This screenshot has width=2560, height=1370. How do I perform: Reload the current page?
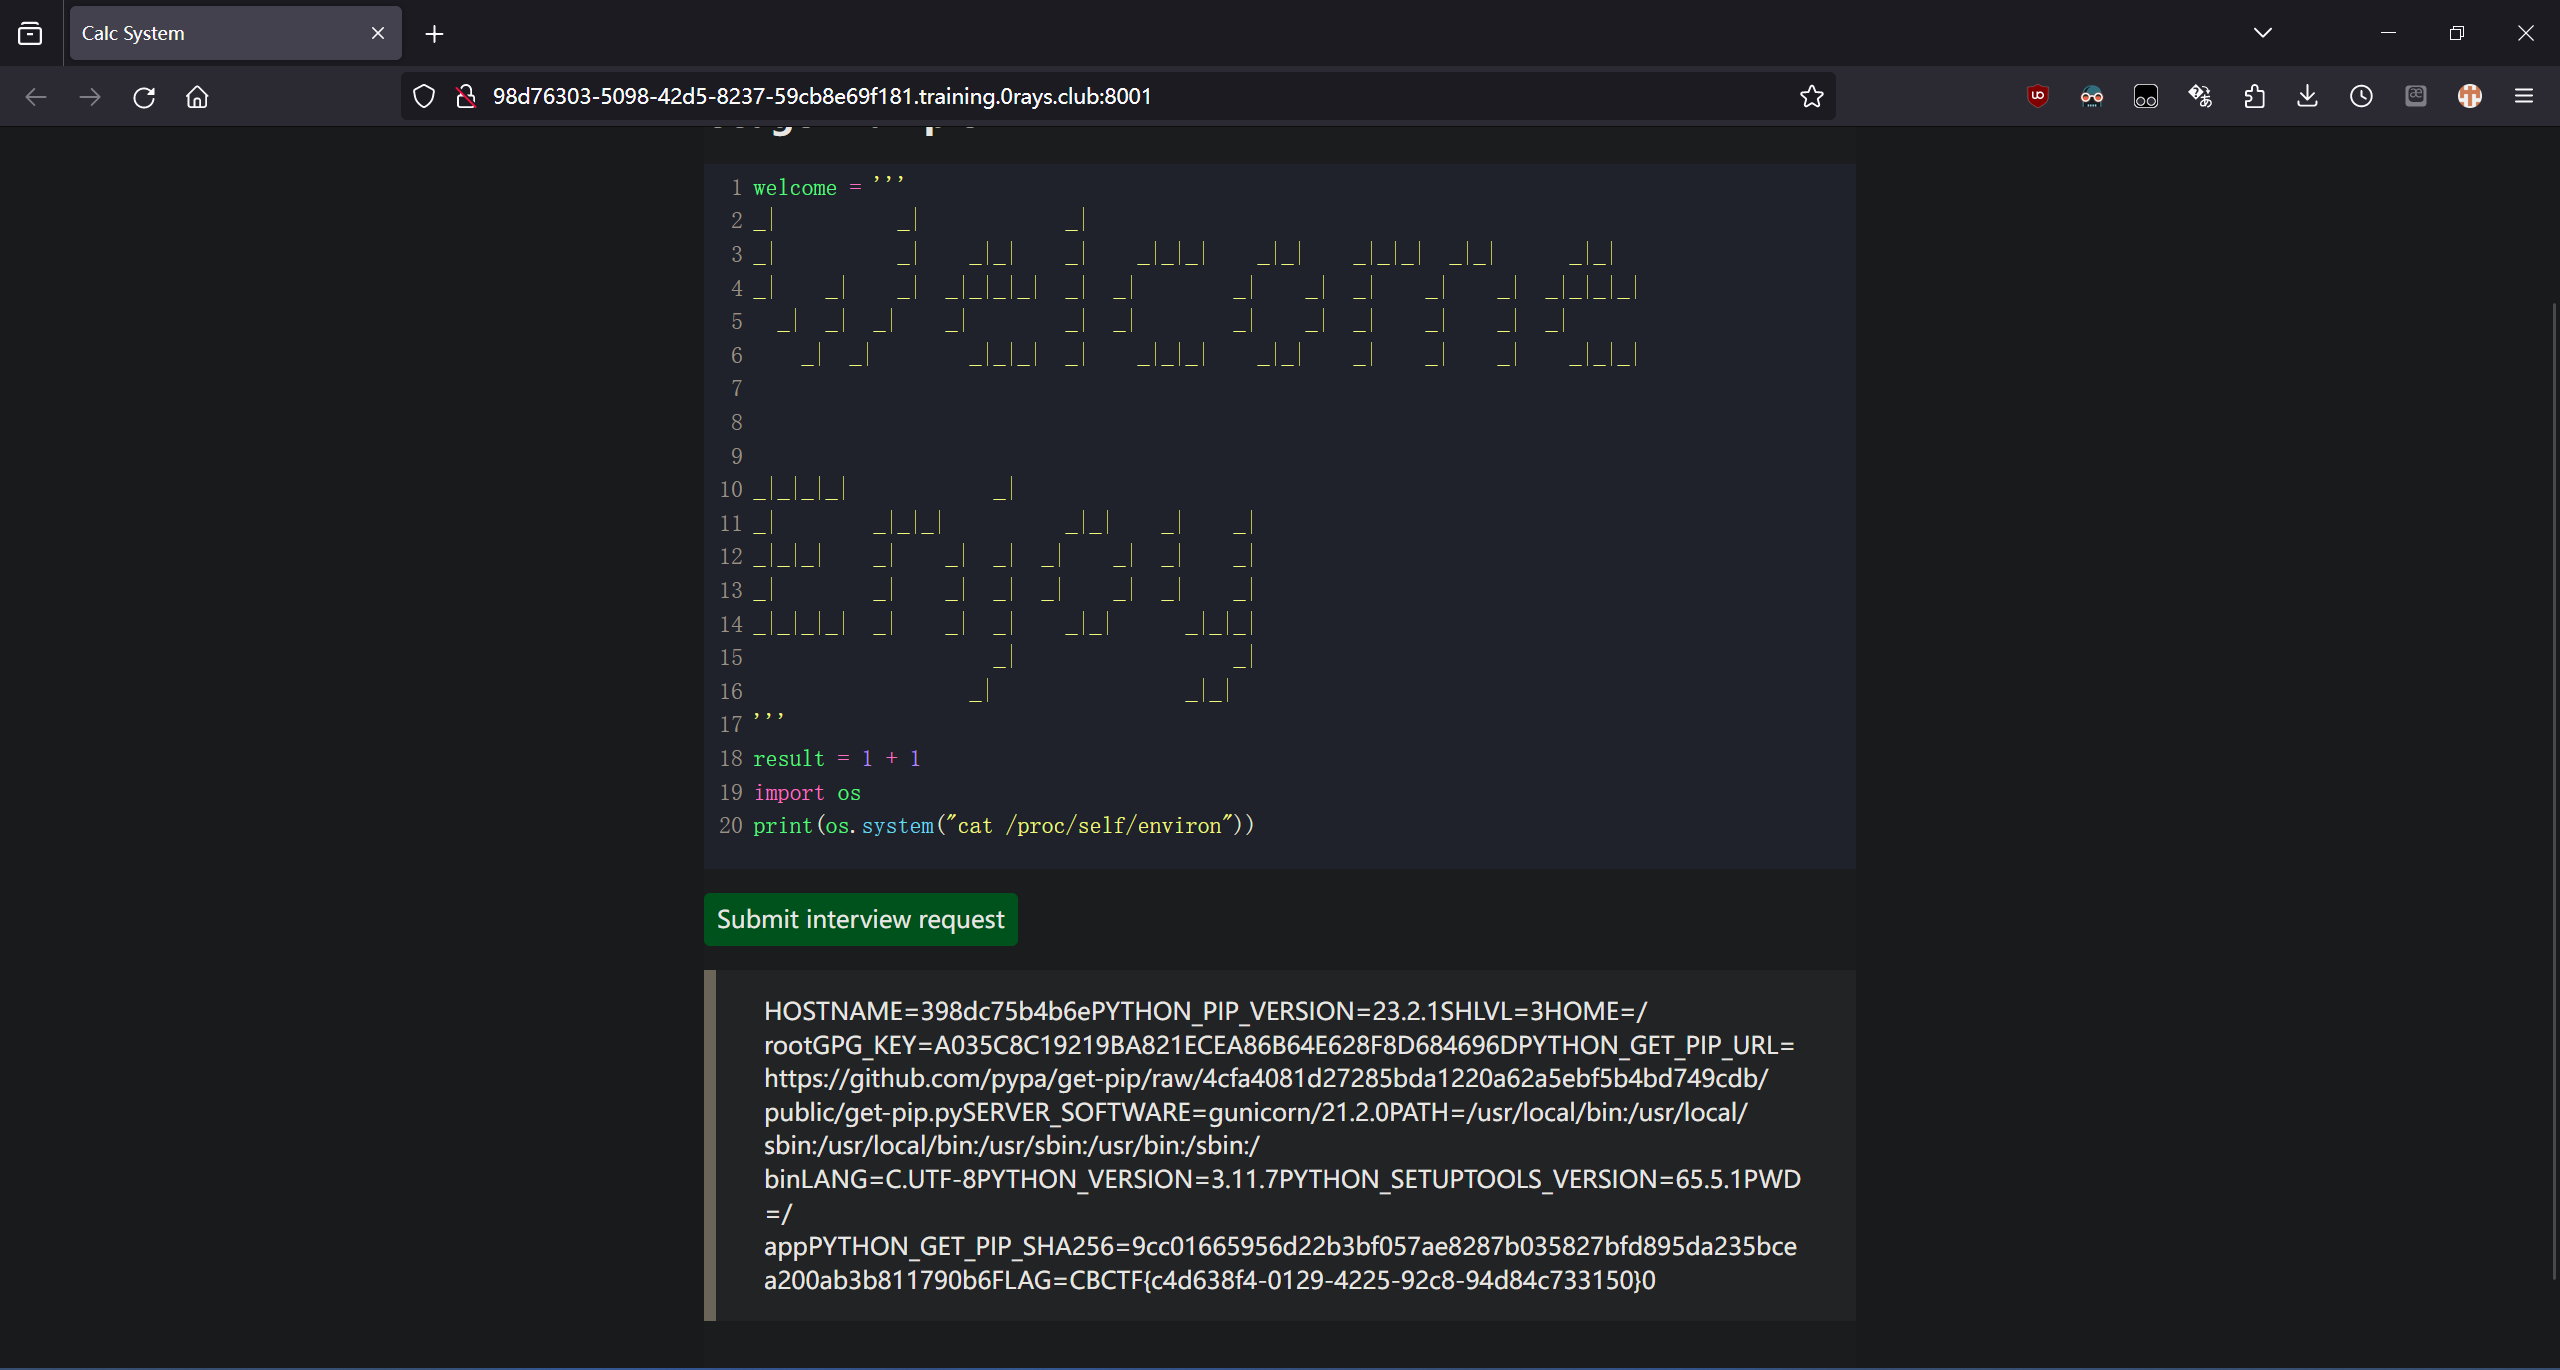[144, 97]
